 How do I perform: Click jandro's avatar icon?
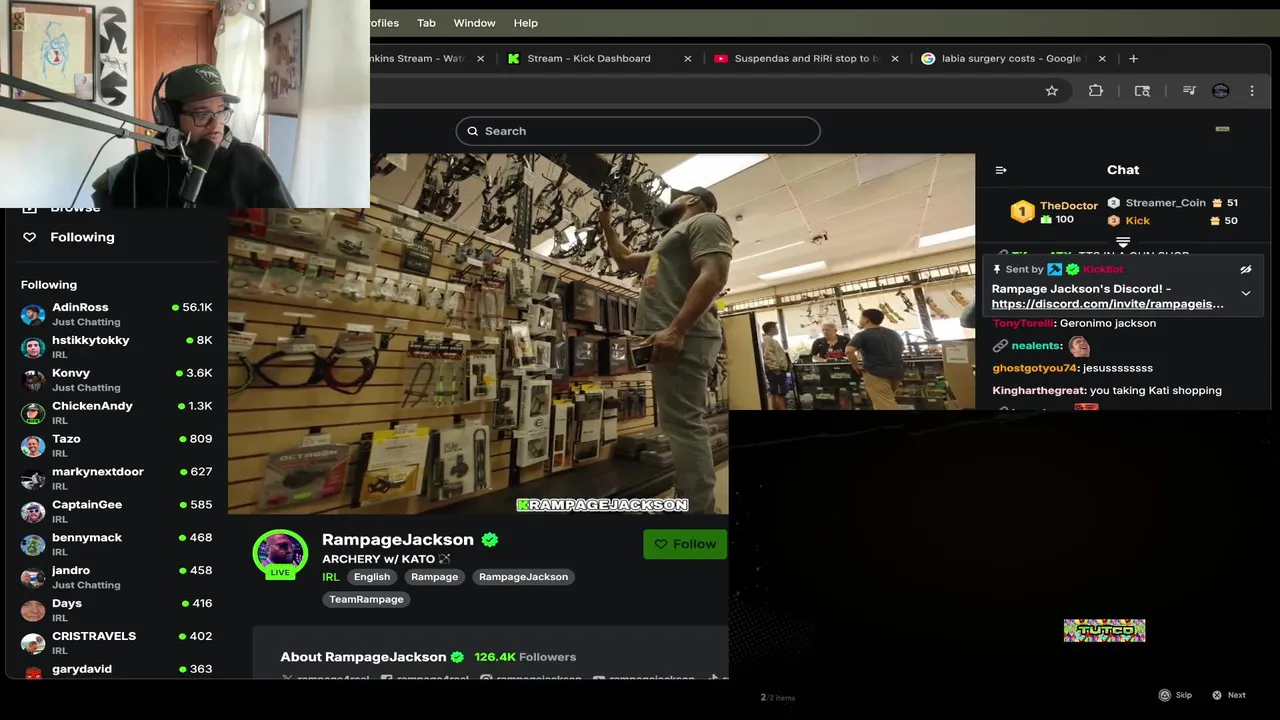click(x=33, y=578)
